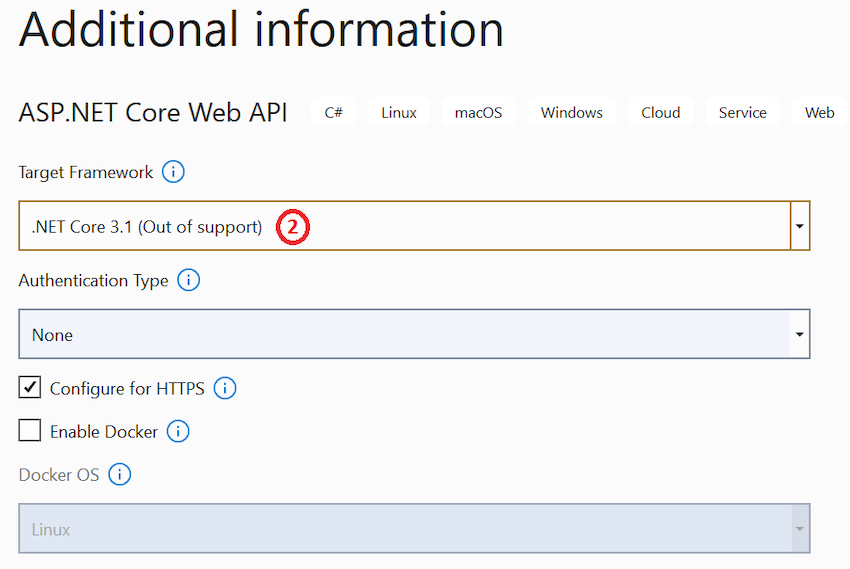Click the Target Framework info icon
850x569 pixels.
pos(173,172)
